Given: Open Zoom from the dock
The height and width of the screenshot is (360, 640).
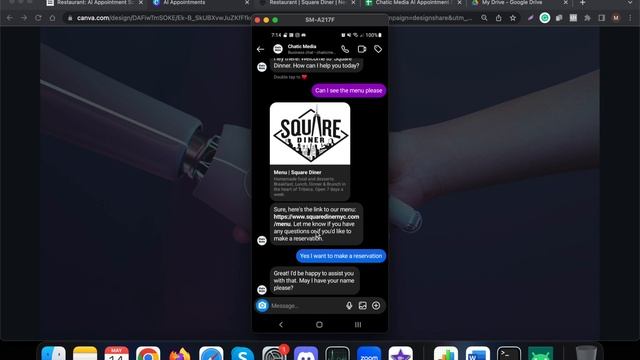Looking at the screenshot, I should (369, 353).
